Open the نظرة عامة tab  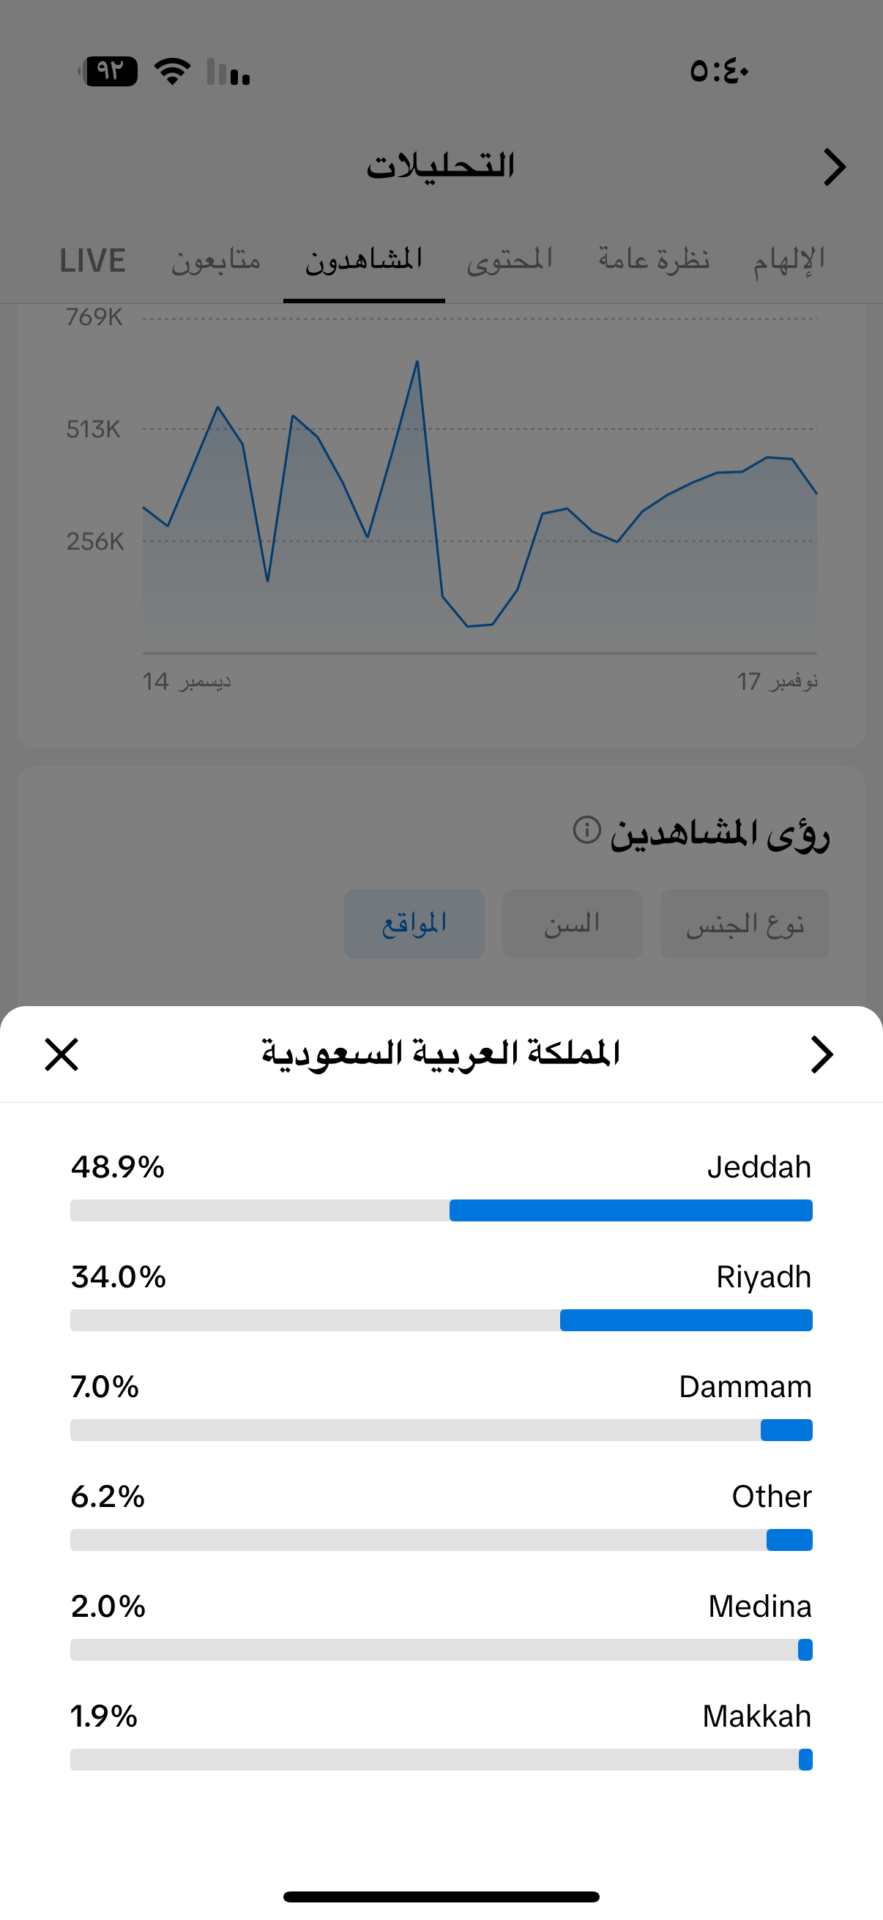[x=654, y=261]
